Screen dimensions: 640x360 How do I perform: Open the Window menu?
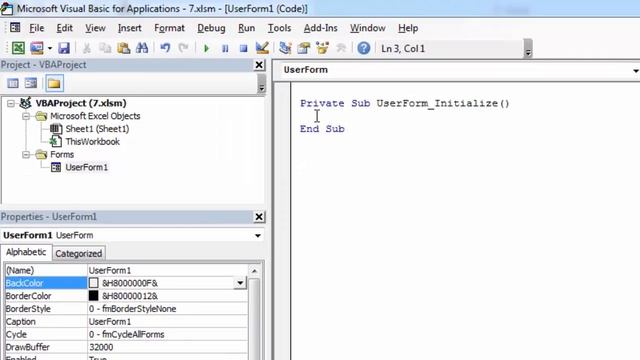367,28
